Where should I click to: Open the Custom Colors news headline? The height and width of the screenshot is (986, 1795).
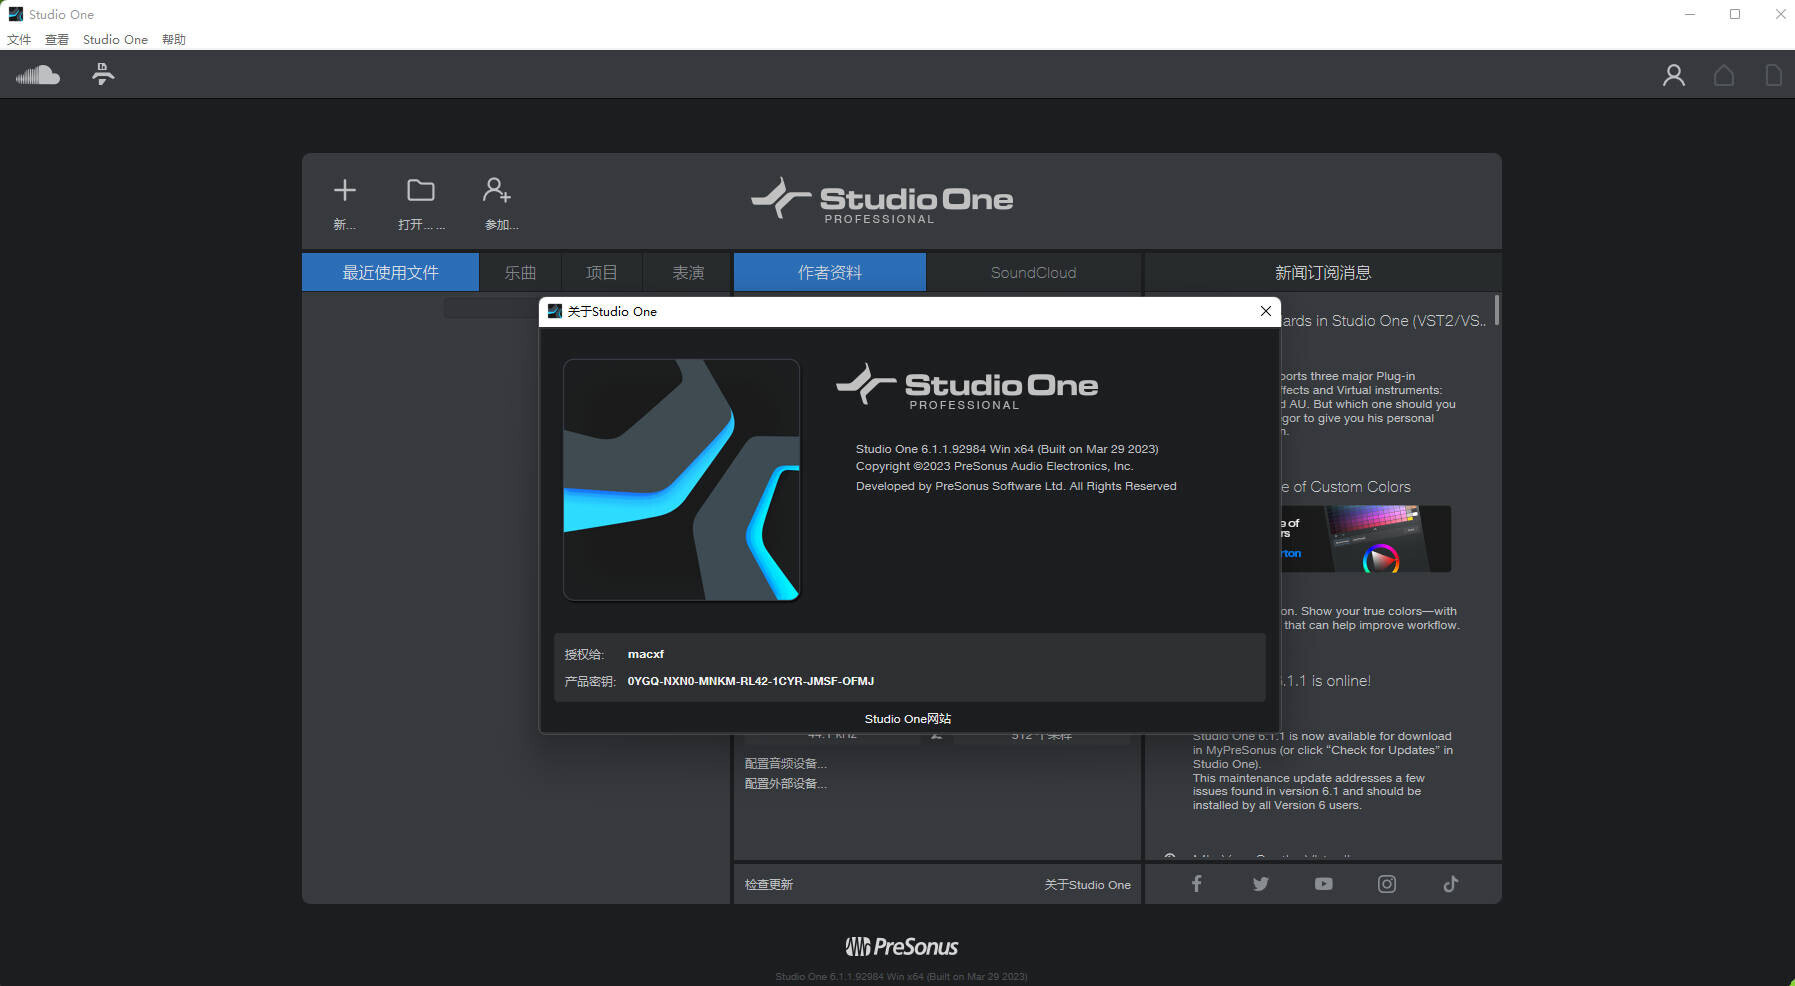(1346, 487)
